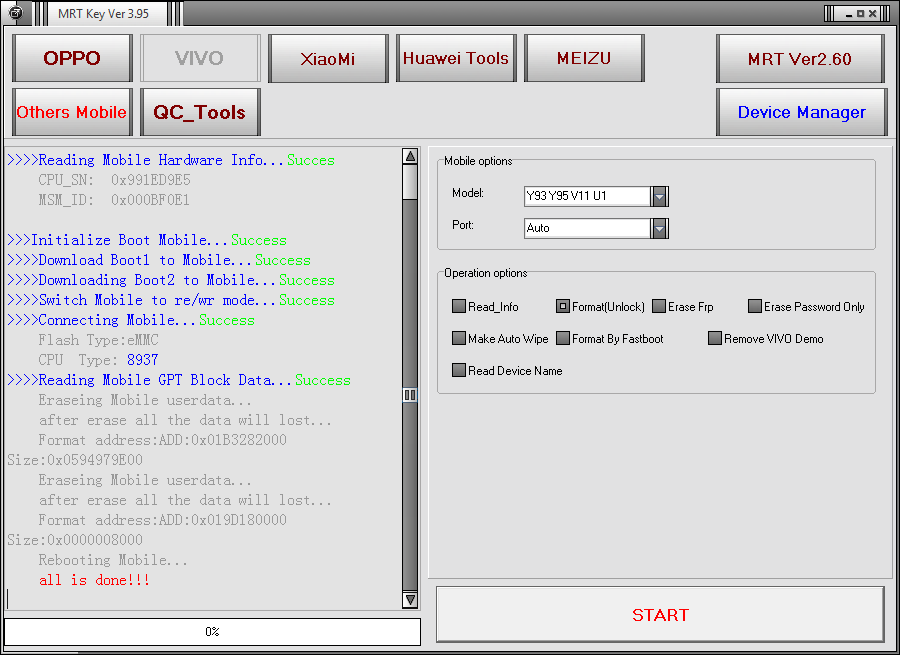Select the QC_Tools tab
This screenshot has width=900, height=655.
(199, 112)
